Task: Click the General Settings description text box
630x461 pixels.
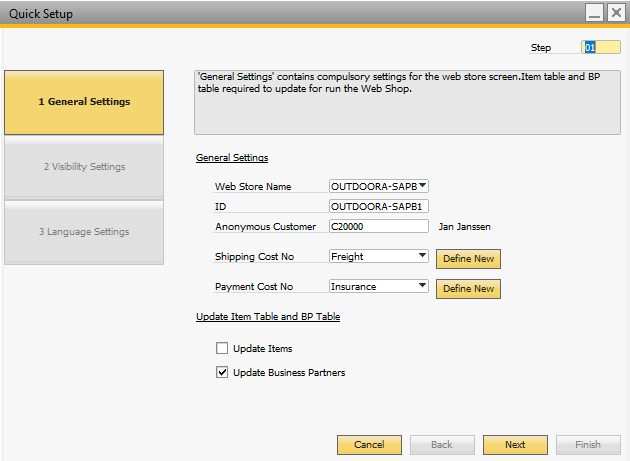Action: coord(407,102)
